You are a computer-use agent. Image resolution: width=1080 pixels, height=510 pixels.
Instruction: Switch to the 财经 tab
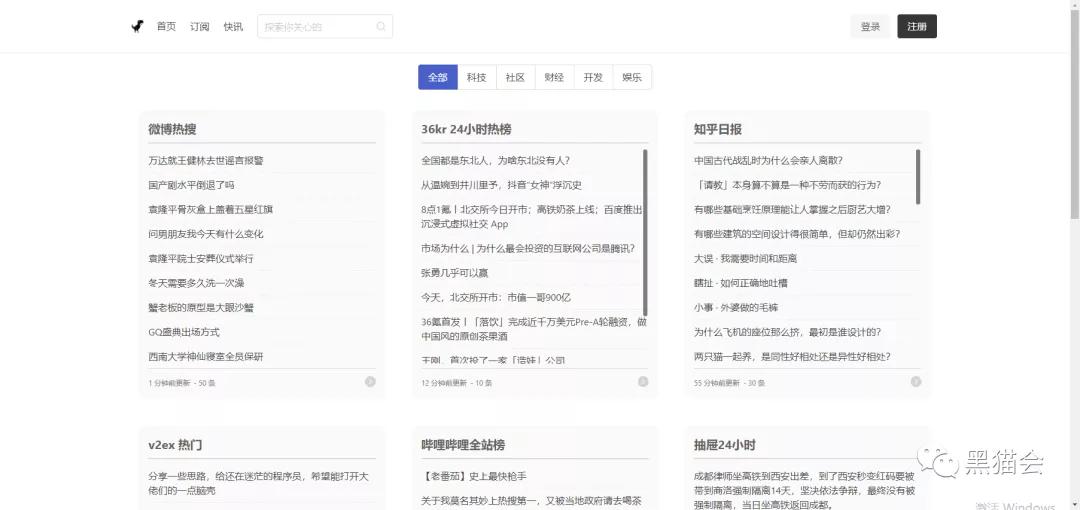tap(554, 77)
